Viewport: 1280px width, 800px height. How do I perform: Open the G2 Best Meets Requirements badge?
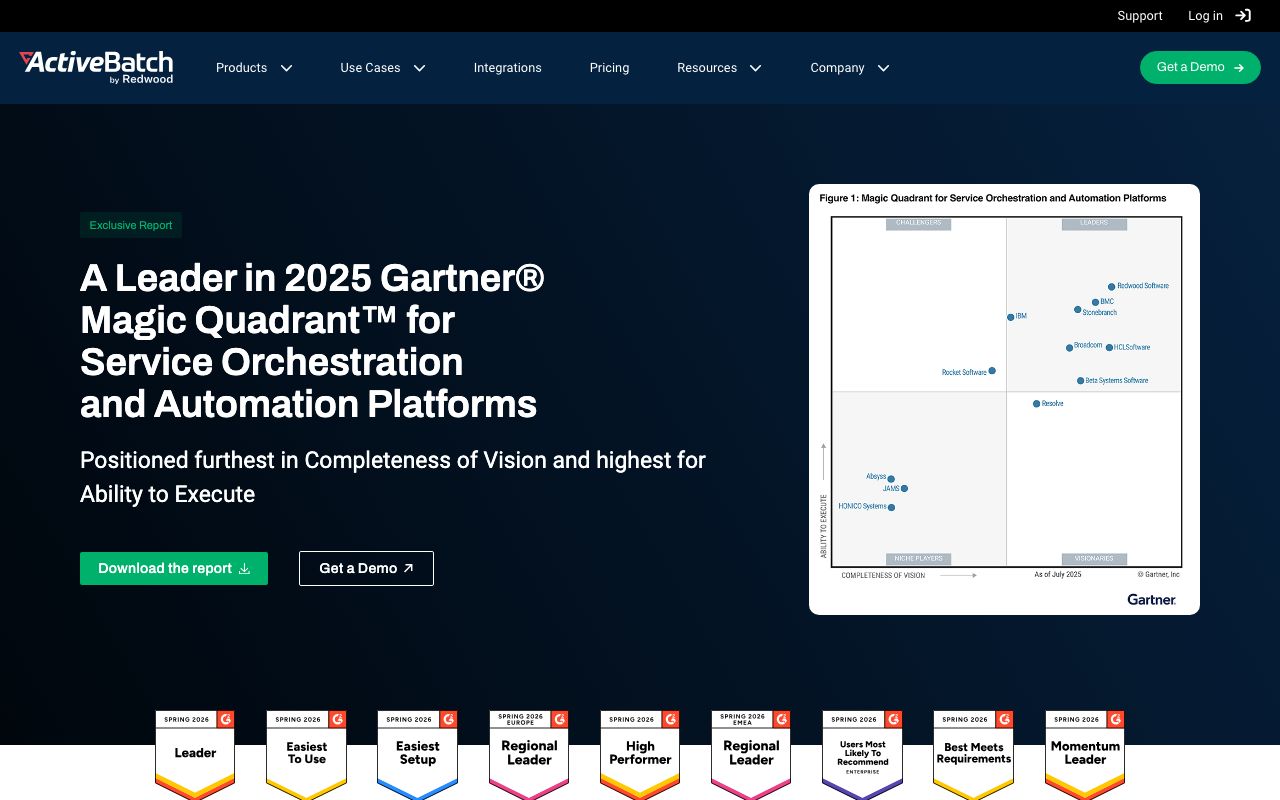(974, 755)
